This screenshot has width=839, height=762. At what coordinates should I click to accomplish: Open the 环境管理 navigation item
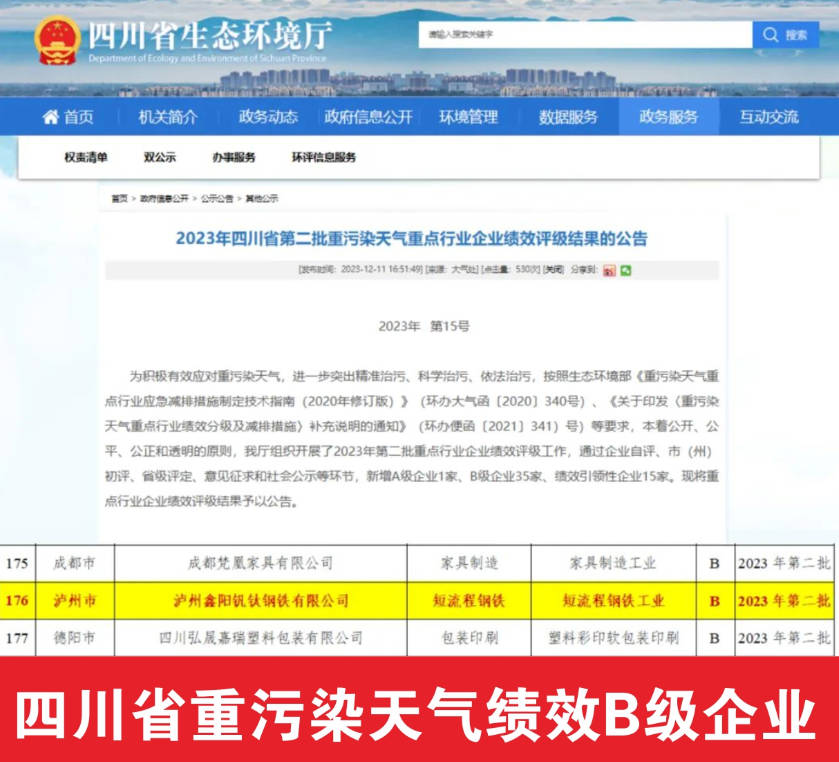(x=469, y=117)
